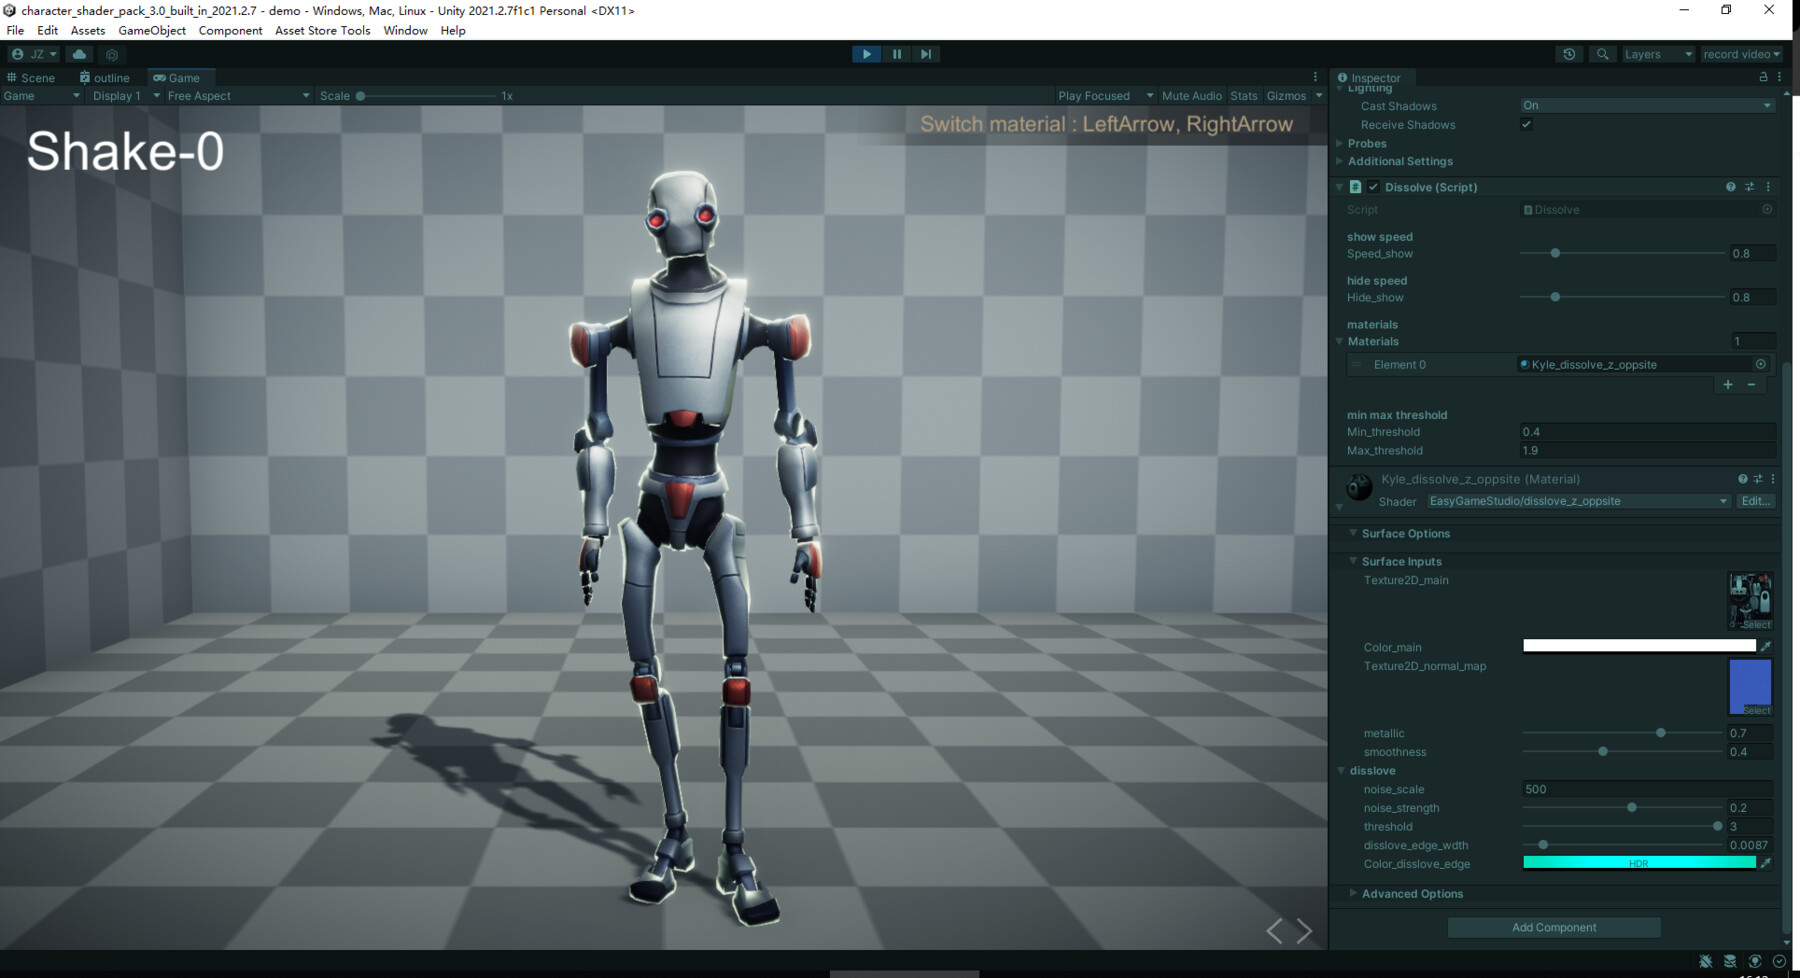Click the cloud collaboration icon in the toolbar
This screenshot has width=1800, height=978.
pos(79,54)
